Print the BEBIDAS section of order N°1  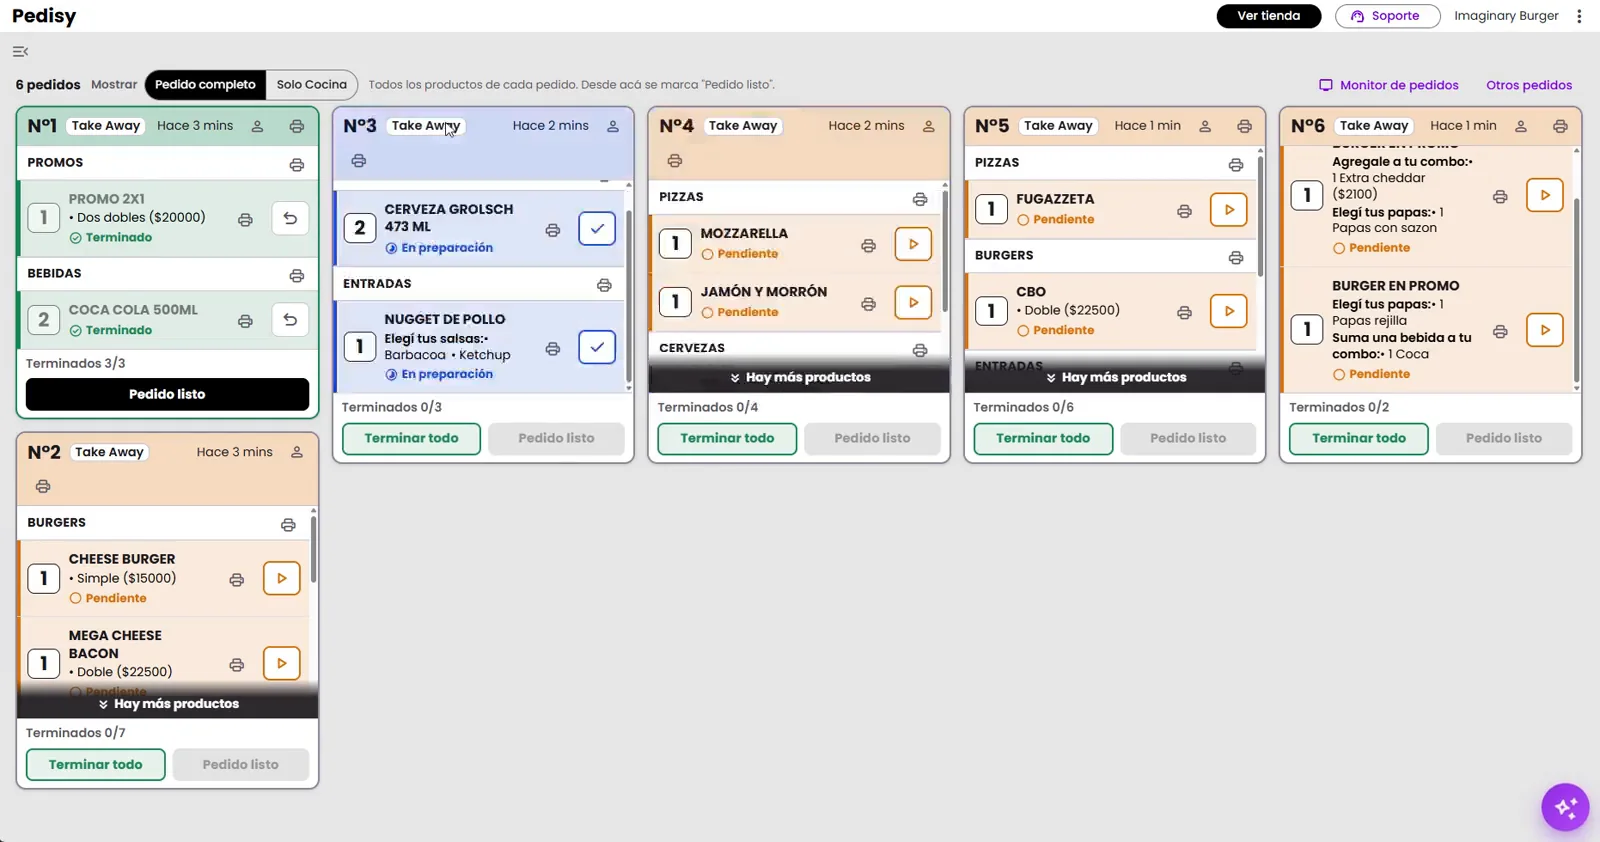297,275
